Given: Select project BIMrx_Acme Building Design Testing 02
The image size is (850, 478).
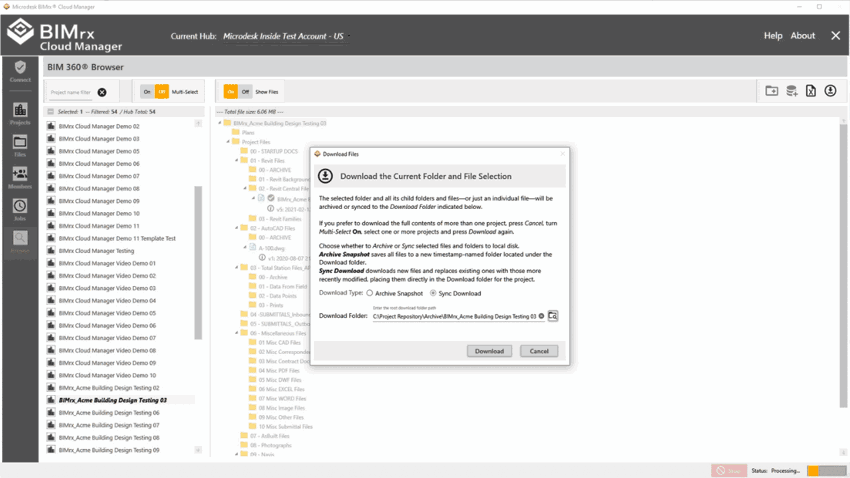Looking at the screenshot, I should click(x=109, y=388).
